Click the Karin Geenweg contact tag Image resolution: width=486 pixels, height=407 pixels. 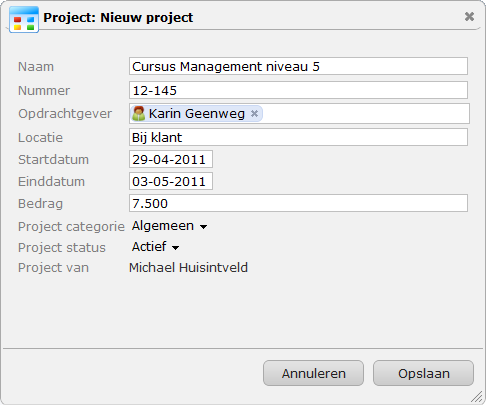click(197, 114)
